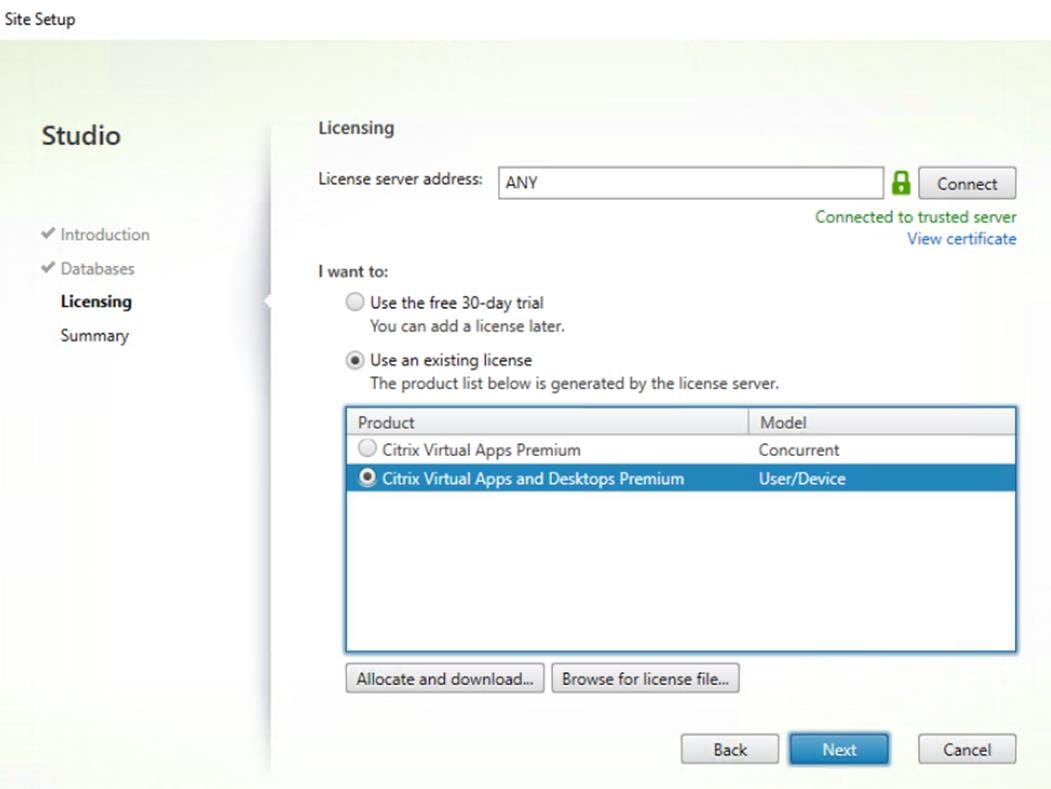Click the User/Device model cell
Viewport: 1051px width, 789px height.
click(x=802, y=479)
